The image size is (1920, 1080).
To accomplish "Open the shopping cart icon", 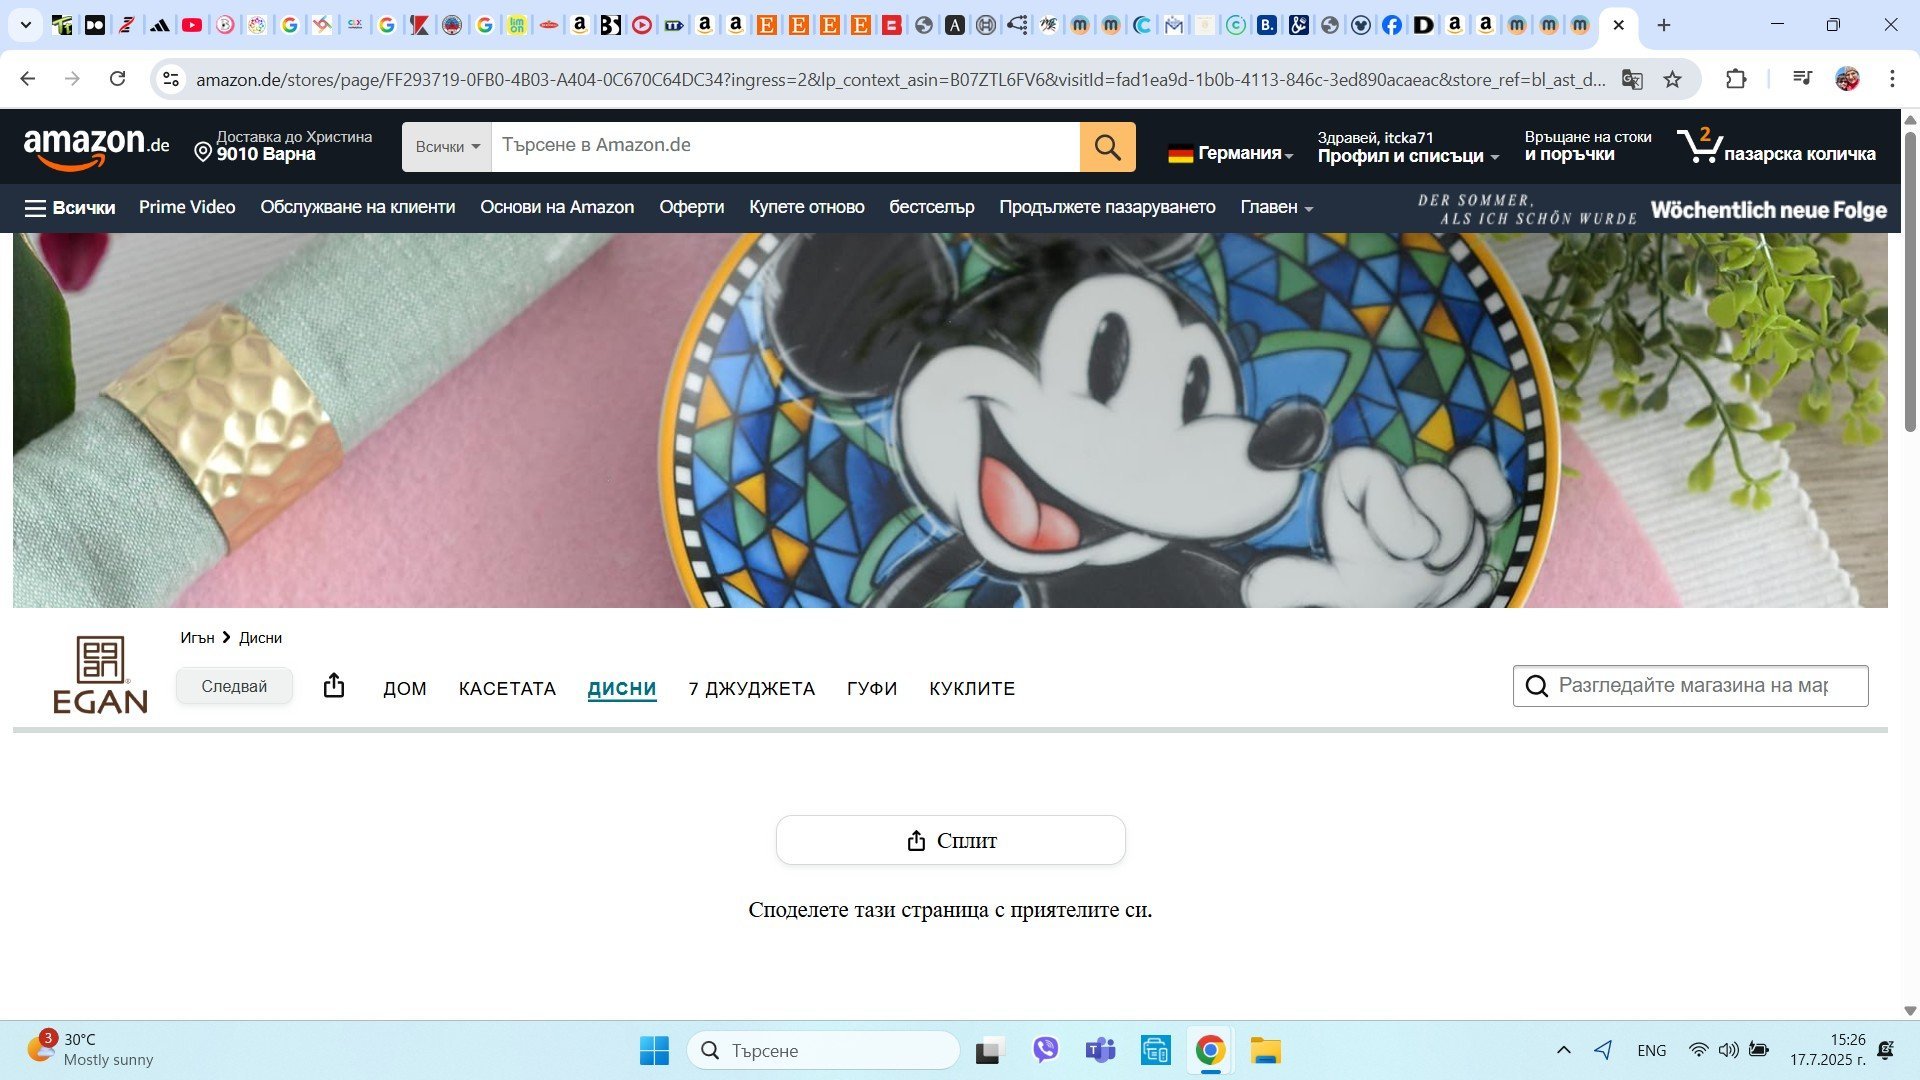I will 1700,146.
